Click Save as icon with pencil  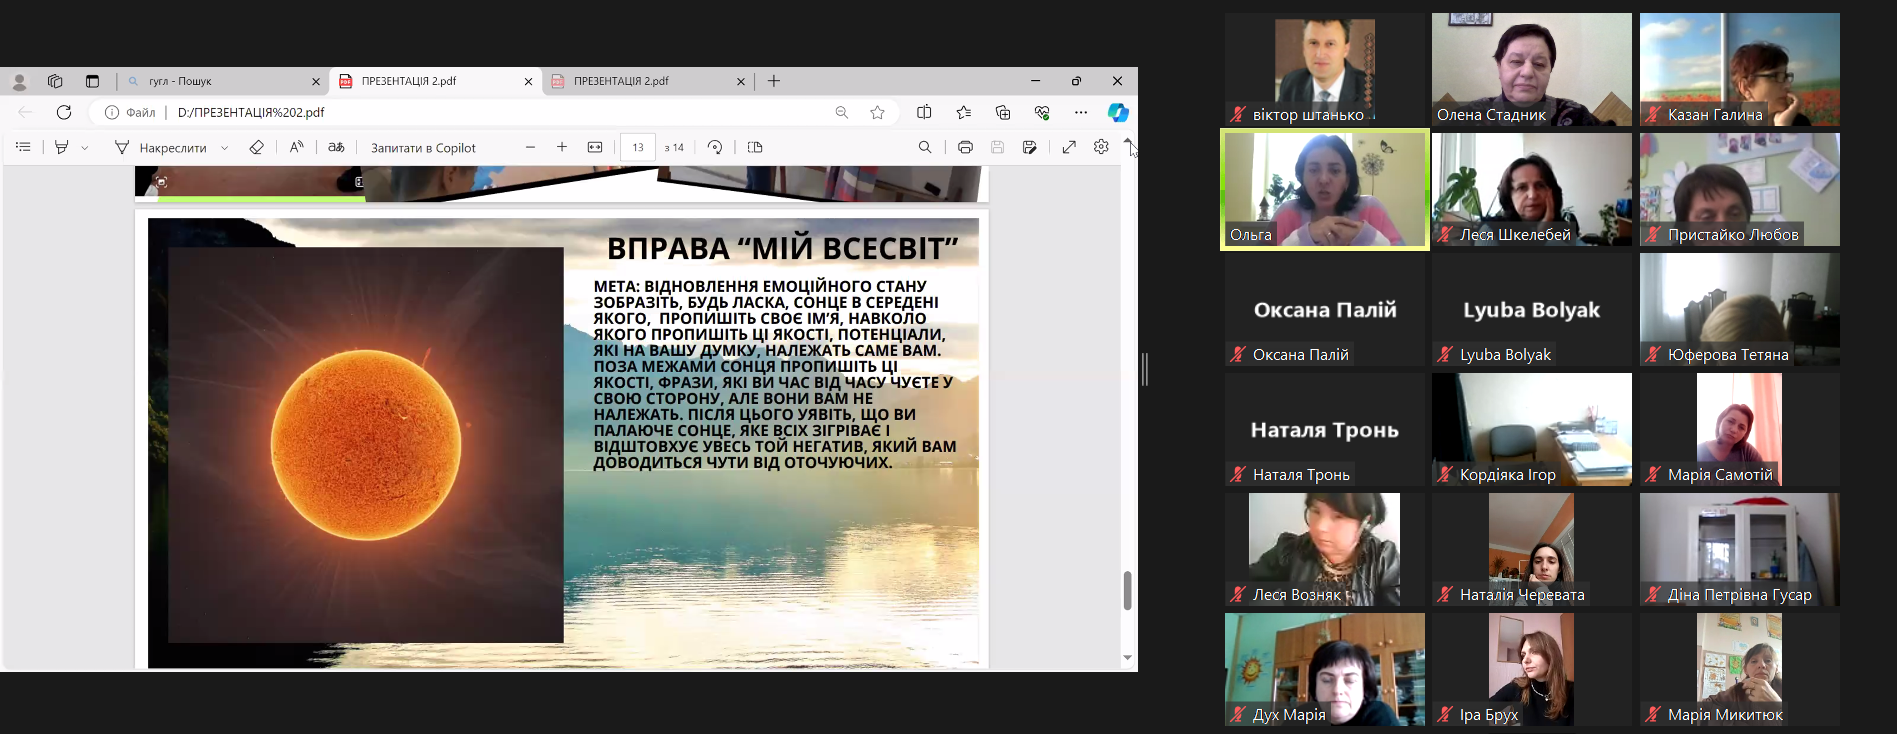(1029, 147)
